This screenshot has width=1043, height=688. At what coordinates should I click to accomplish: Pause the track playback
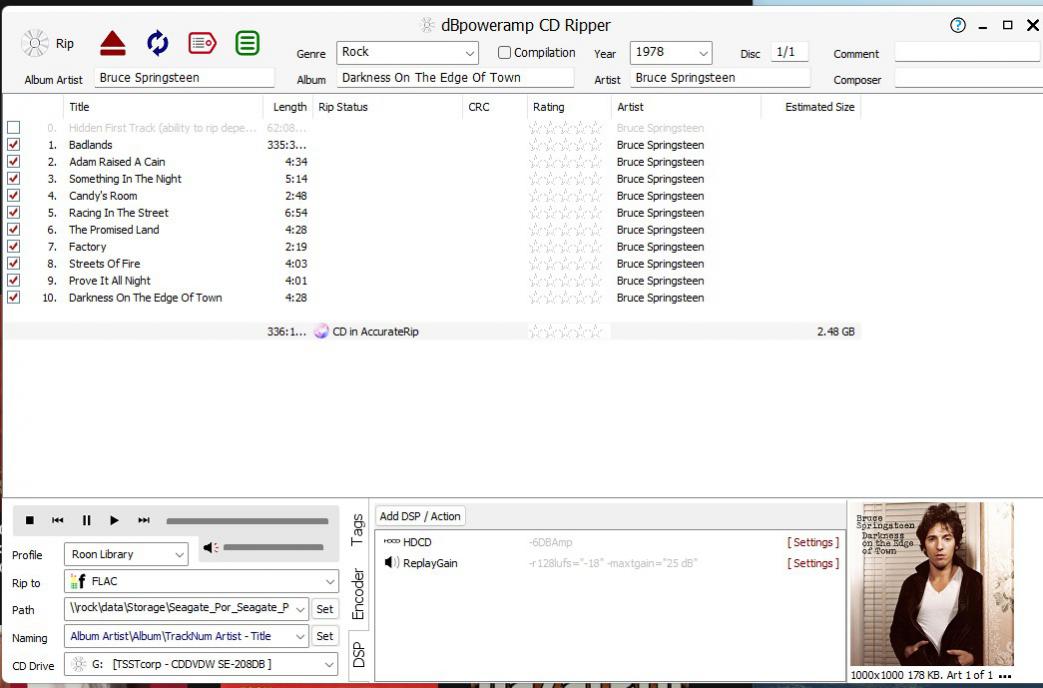[86, 520]
